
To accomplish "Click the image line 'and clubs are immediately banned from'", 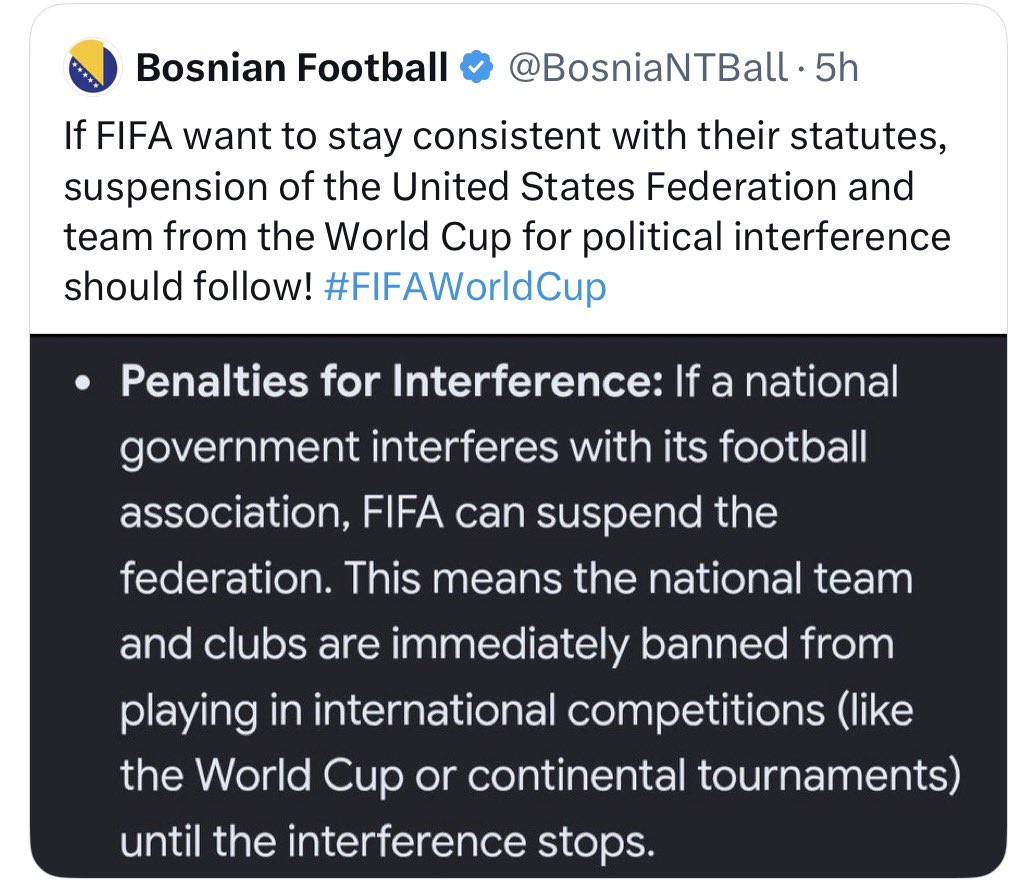I will point(507,644).
